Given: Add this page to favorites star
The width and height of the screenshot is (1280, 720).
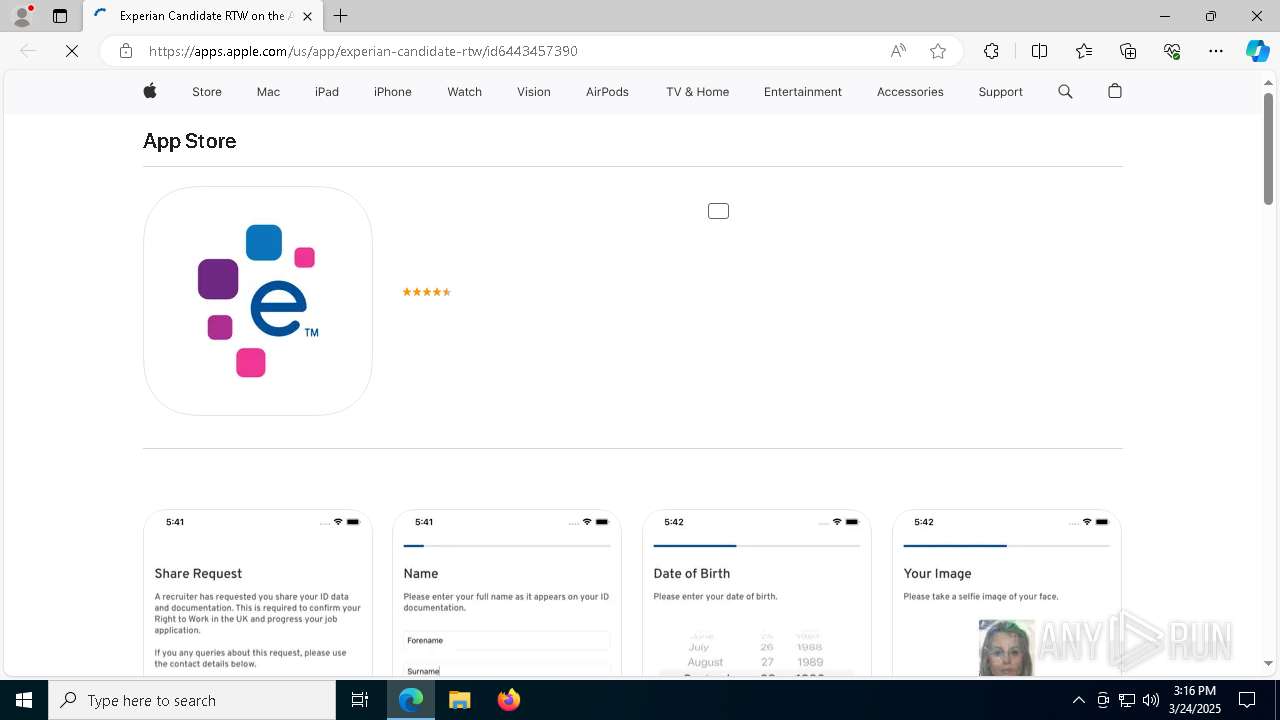Looking at the screenshot, I should pyautogui.click(x=938, y=51).
